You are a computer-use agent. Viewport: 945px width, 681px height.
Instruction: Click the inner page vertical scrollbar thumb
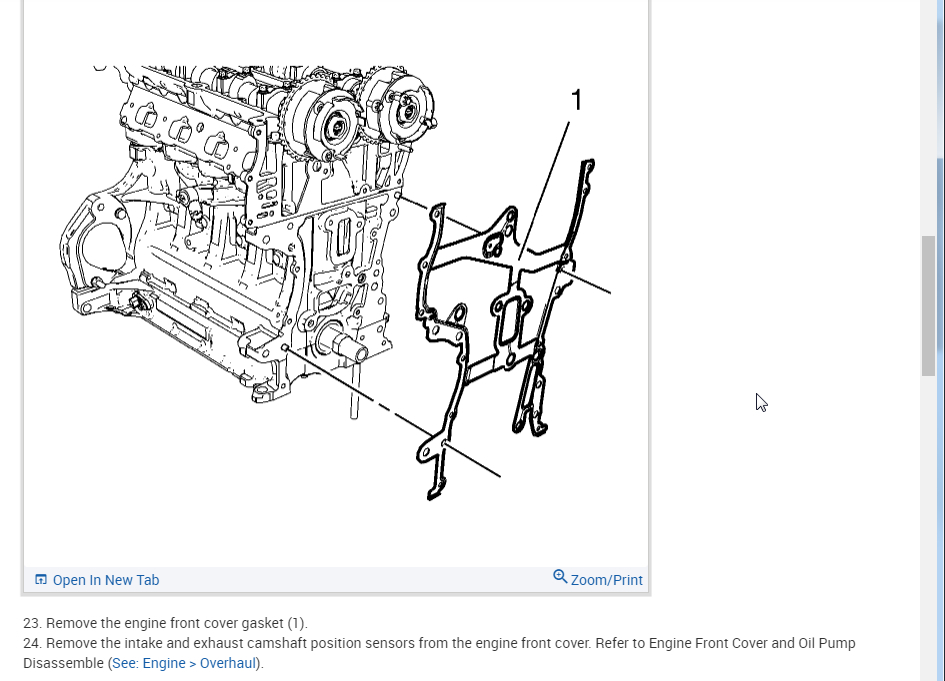(928, 306)
